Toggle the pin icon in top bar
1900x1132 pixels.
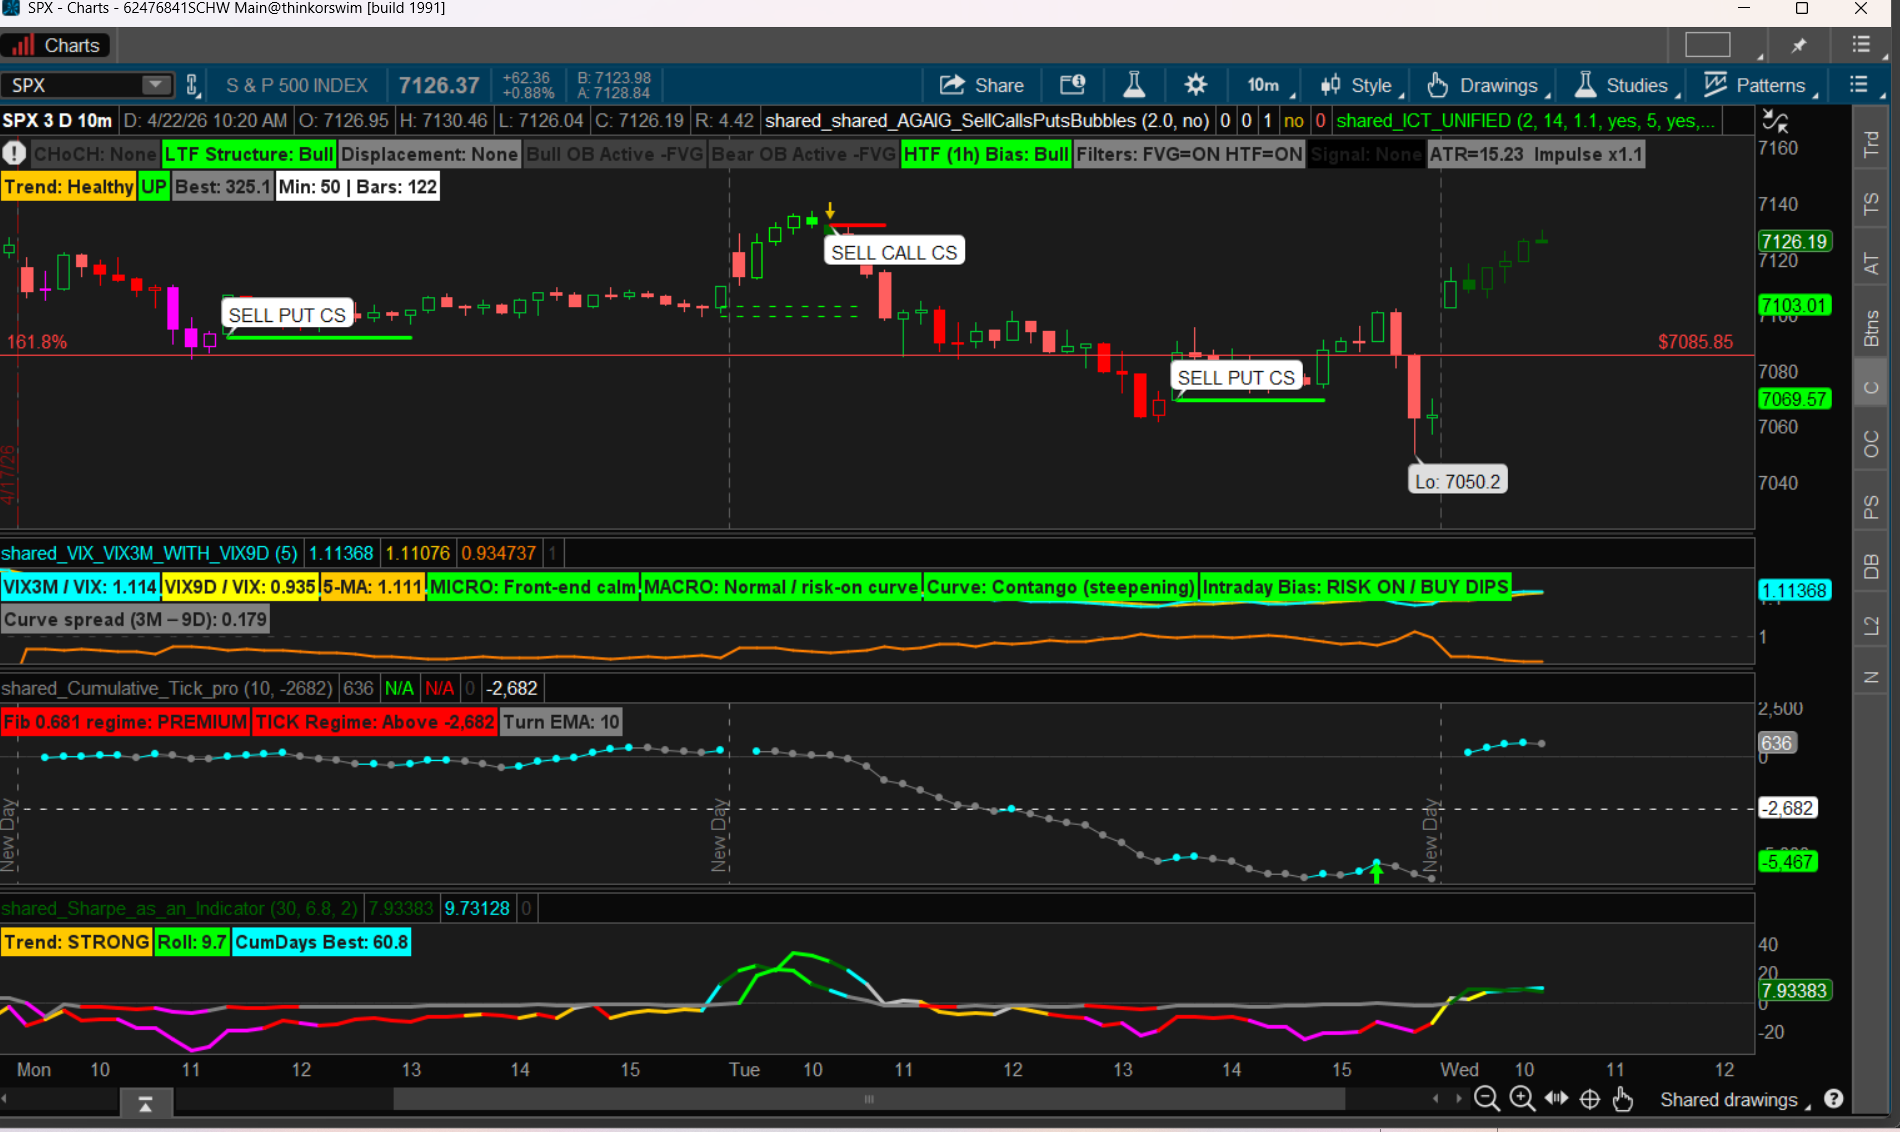(x=1799, y=45)
